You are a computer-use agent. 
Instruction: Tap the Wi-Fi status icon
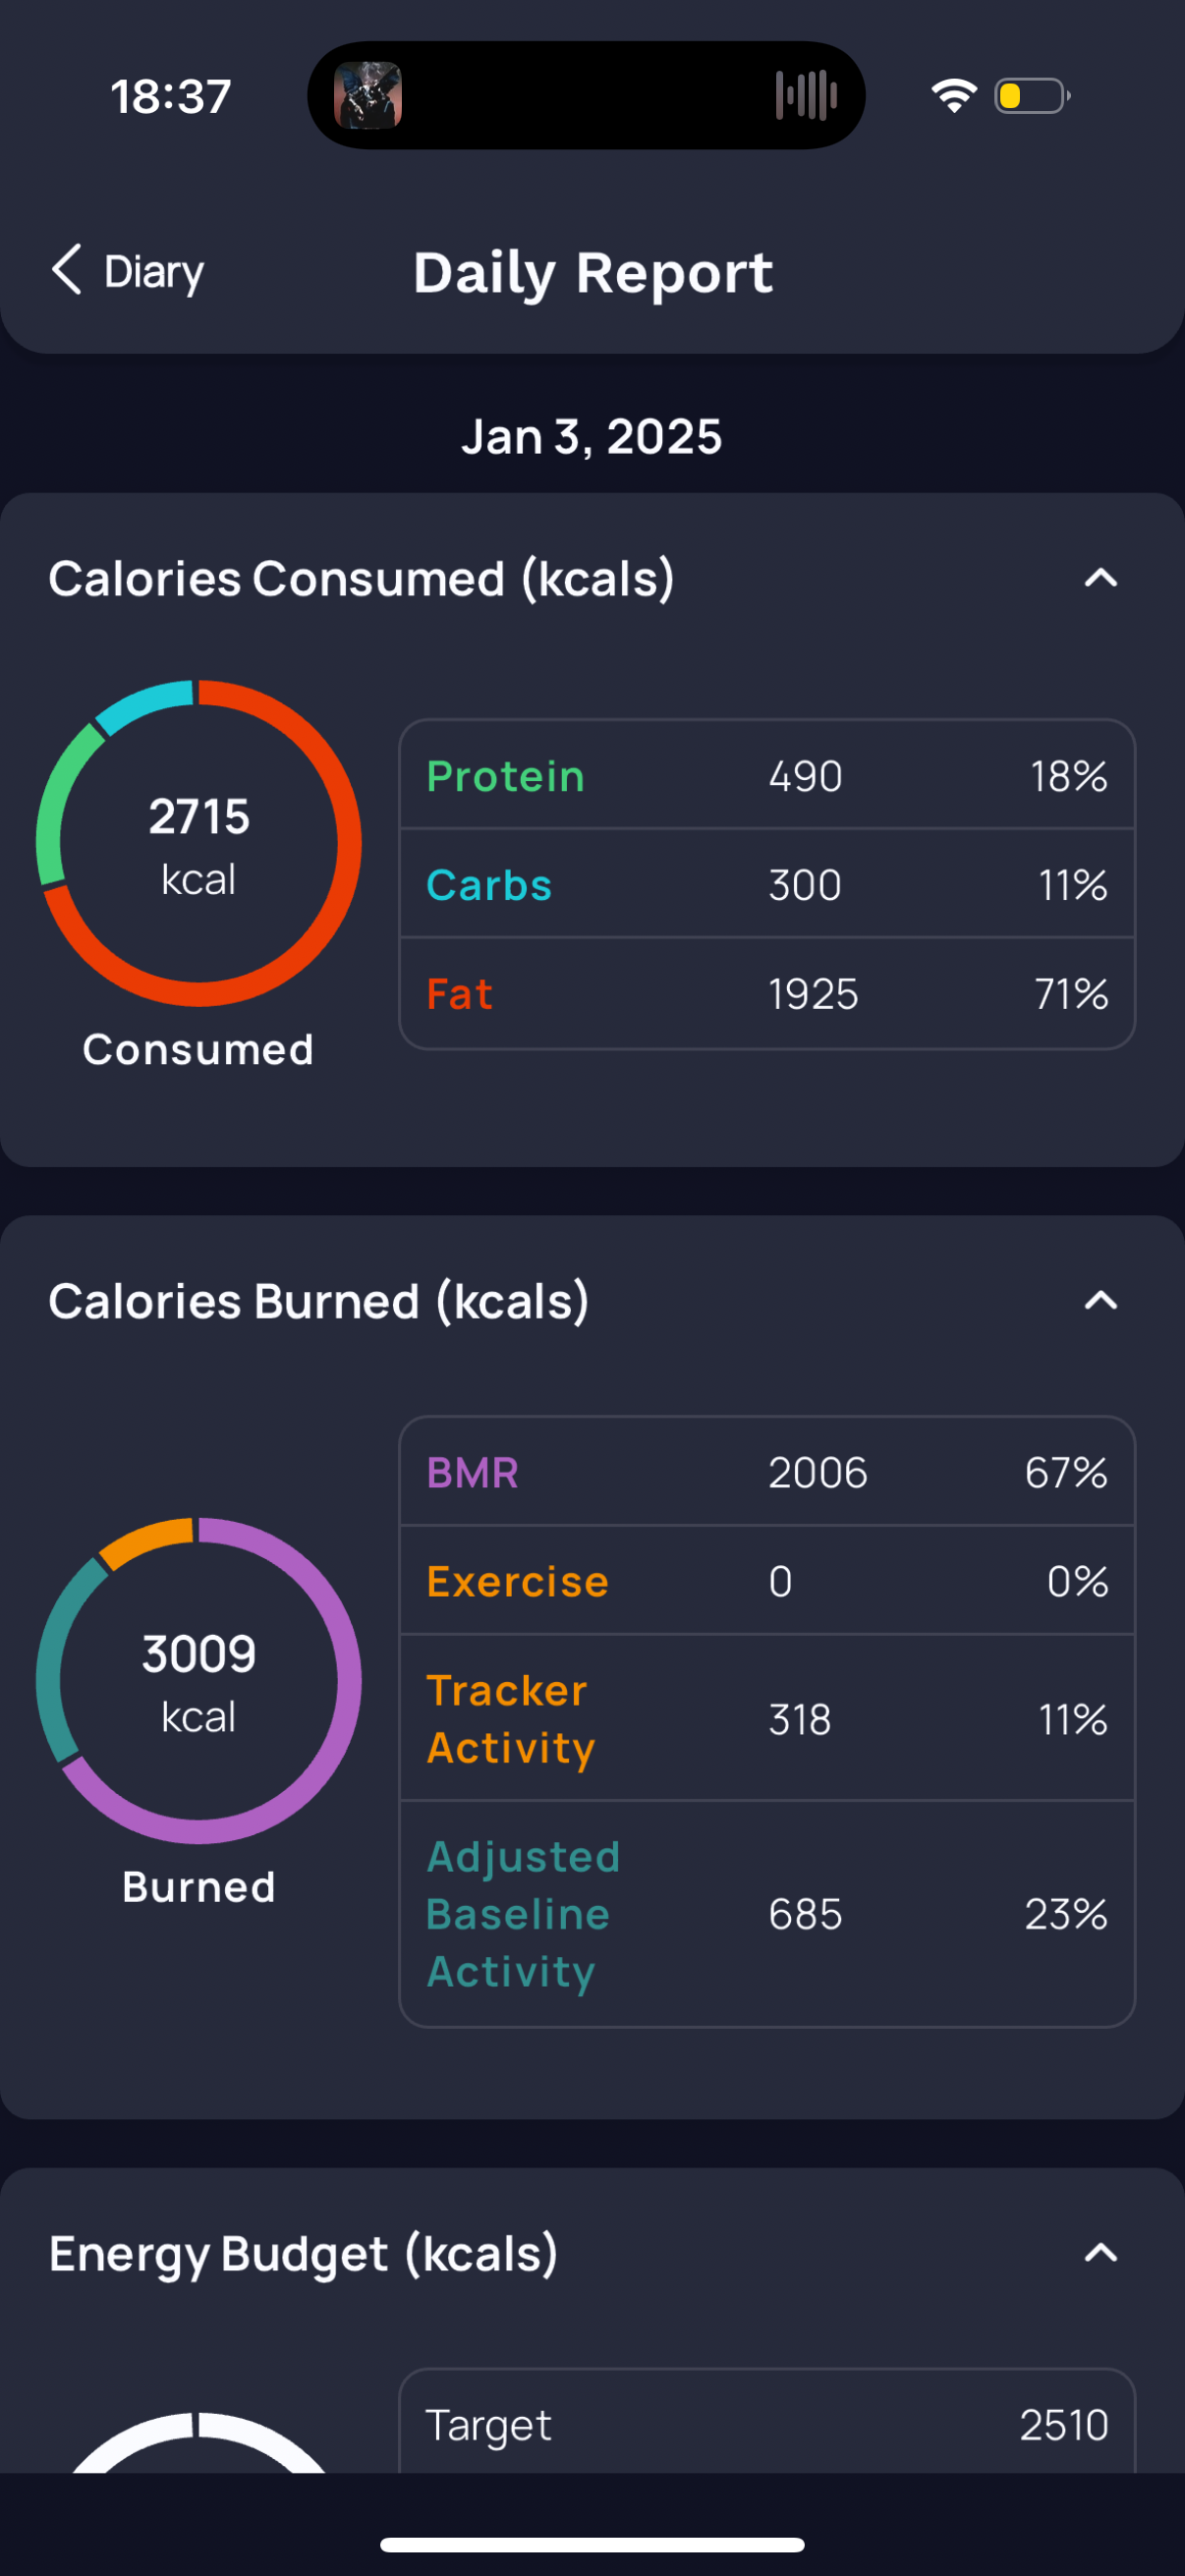click(954, 96)
